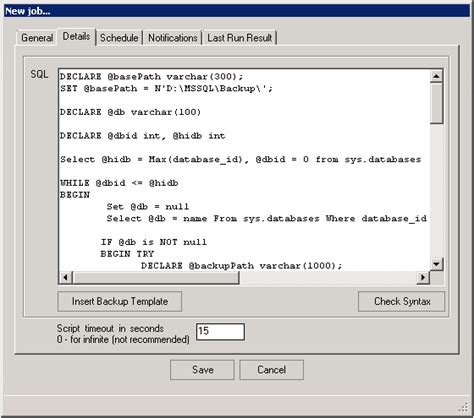
Task: Open the Schedule tab
Action: click(119, 38)
